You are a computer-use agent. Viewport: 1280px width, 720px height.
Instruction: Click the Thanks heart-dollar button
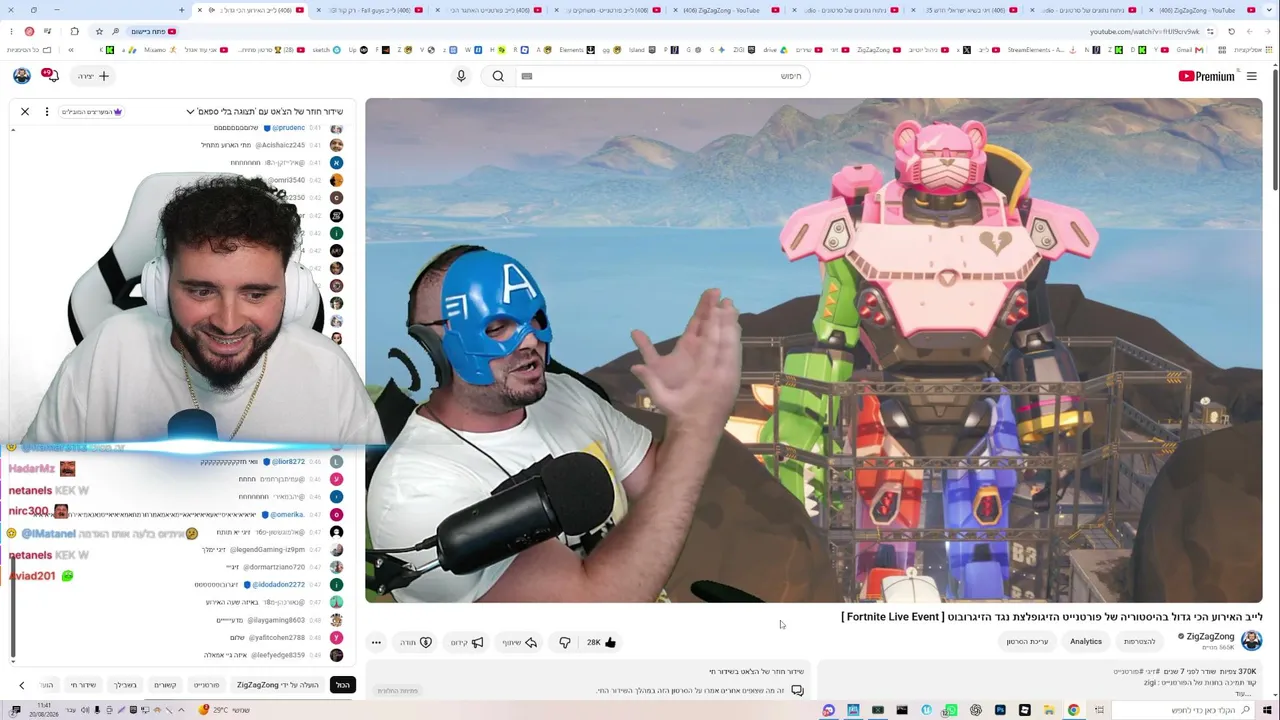[x=416, y=642]
